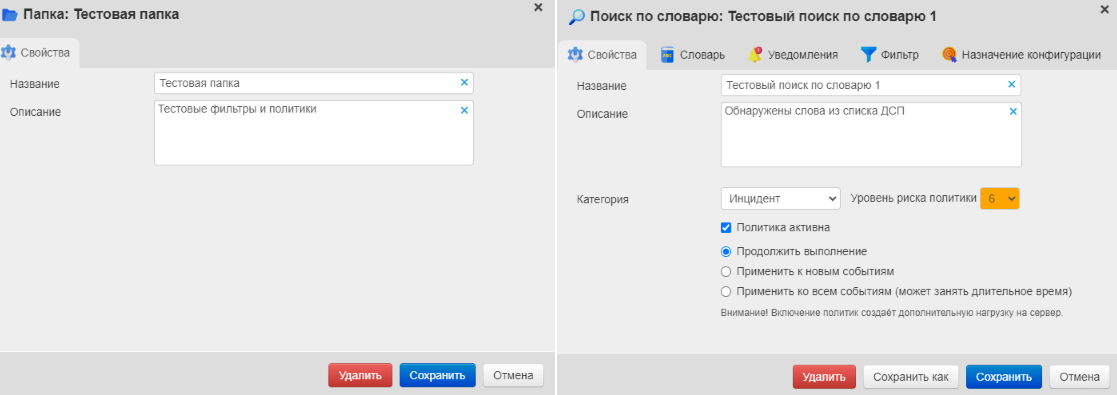Click the Категория label
Image resolution: width=1117 pixels, height=395 pixels.
point(603,200)
